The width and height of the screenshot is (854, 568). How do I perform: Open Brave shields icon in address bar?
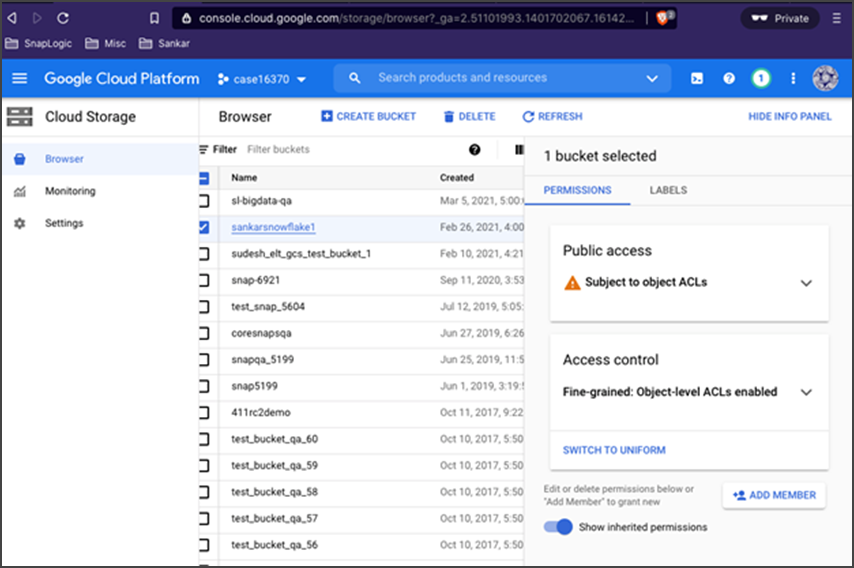[x=664, y=18]
